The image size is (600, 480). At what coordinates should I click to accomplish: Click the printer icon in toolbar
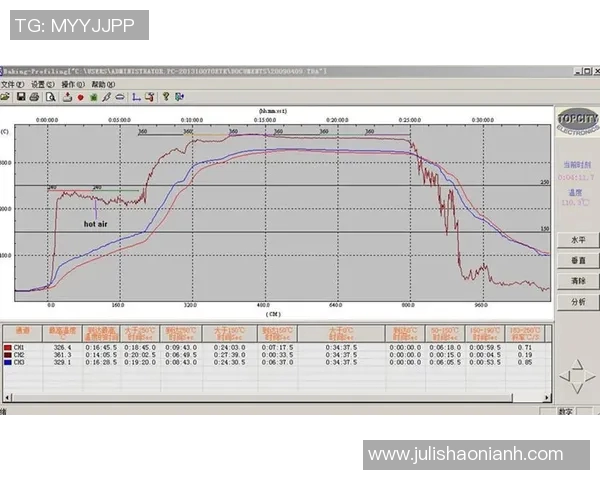point(34,97)
